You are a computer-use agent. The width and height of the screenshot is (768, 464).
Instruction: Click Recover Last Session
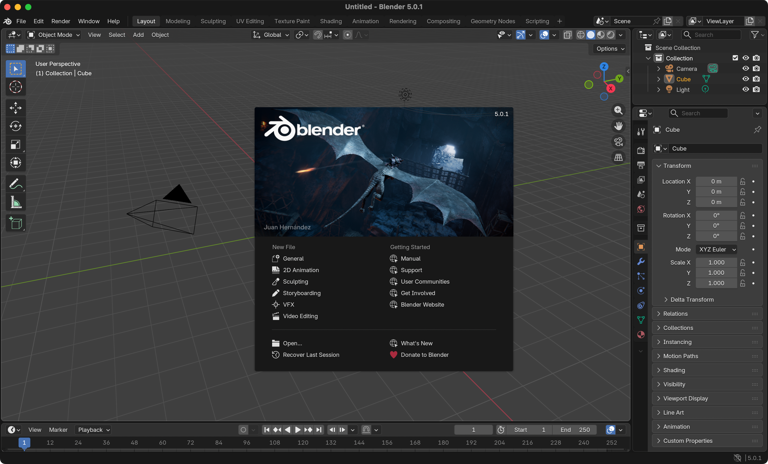point(306,355)
